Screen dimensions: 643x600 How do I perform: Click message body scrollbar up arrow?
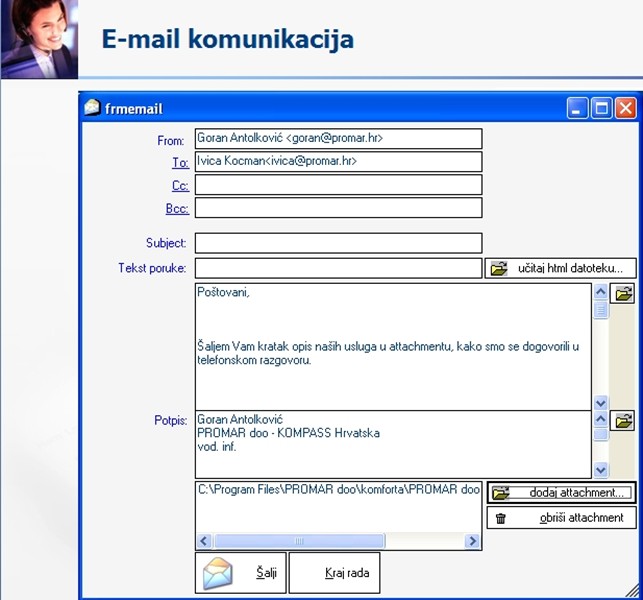601,292
